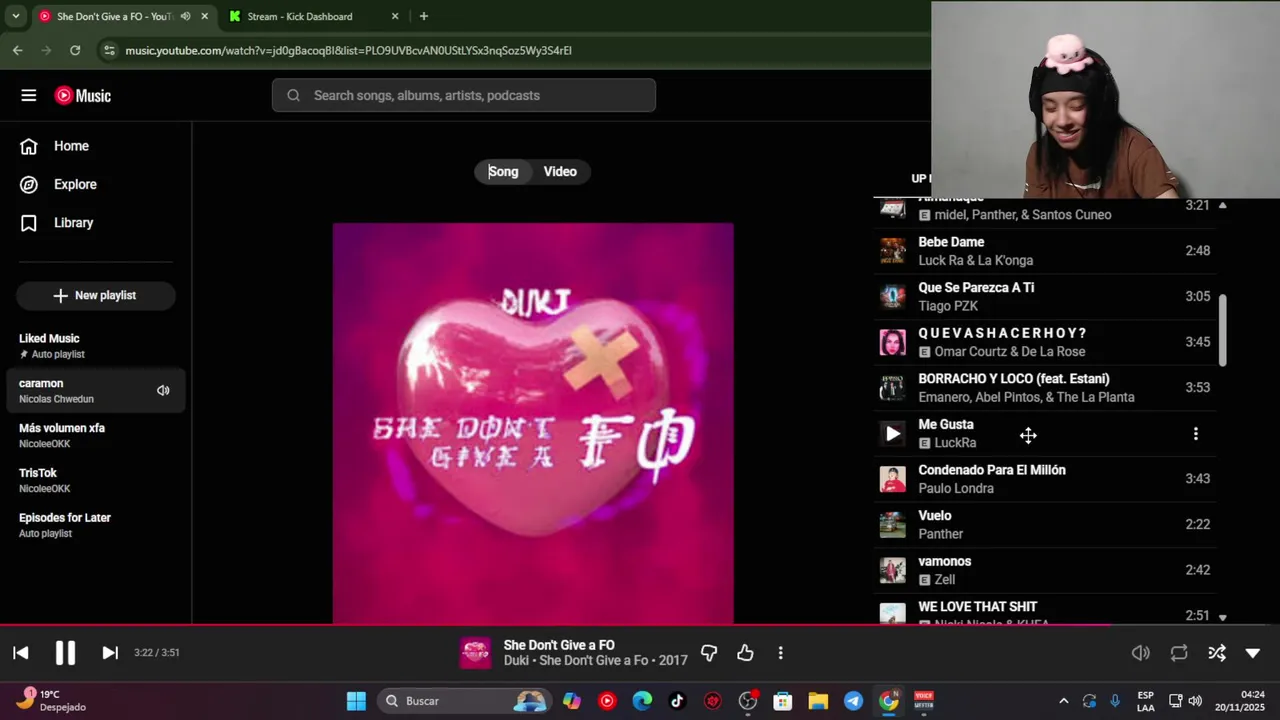Viewport: 1280px width, 720px height.
Task: Click the song progress bar
Action: click(x=640, y=625)
